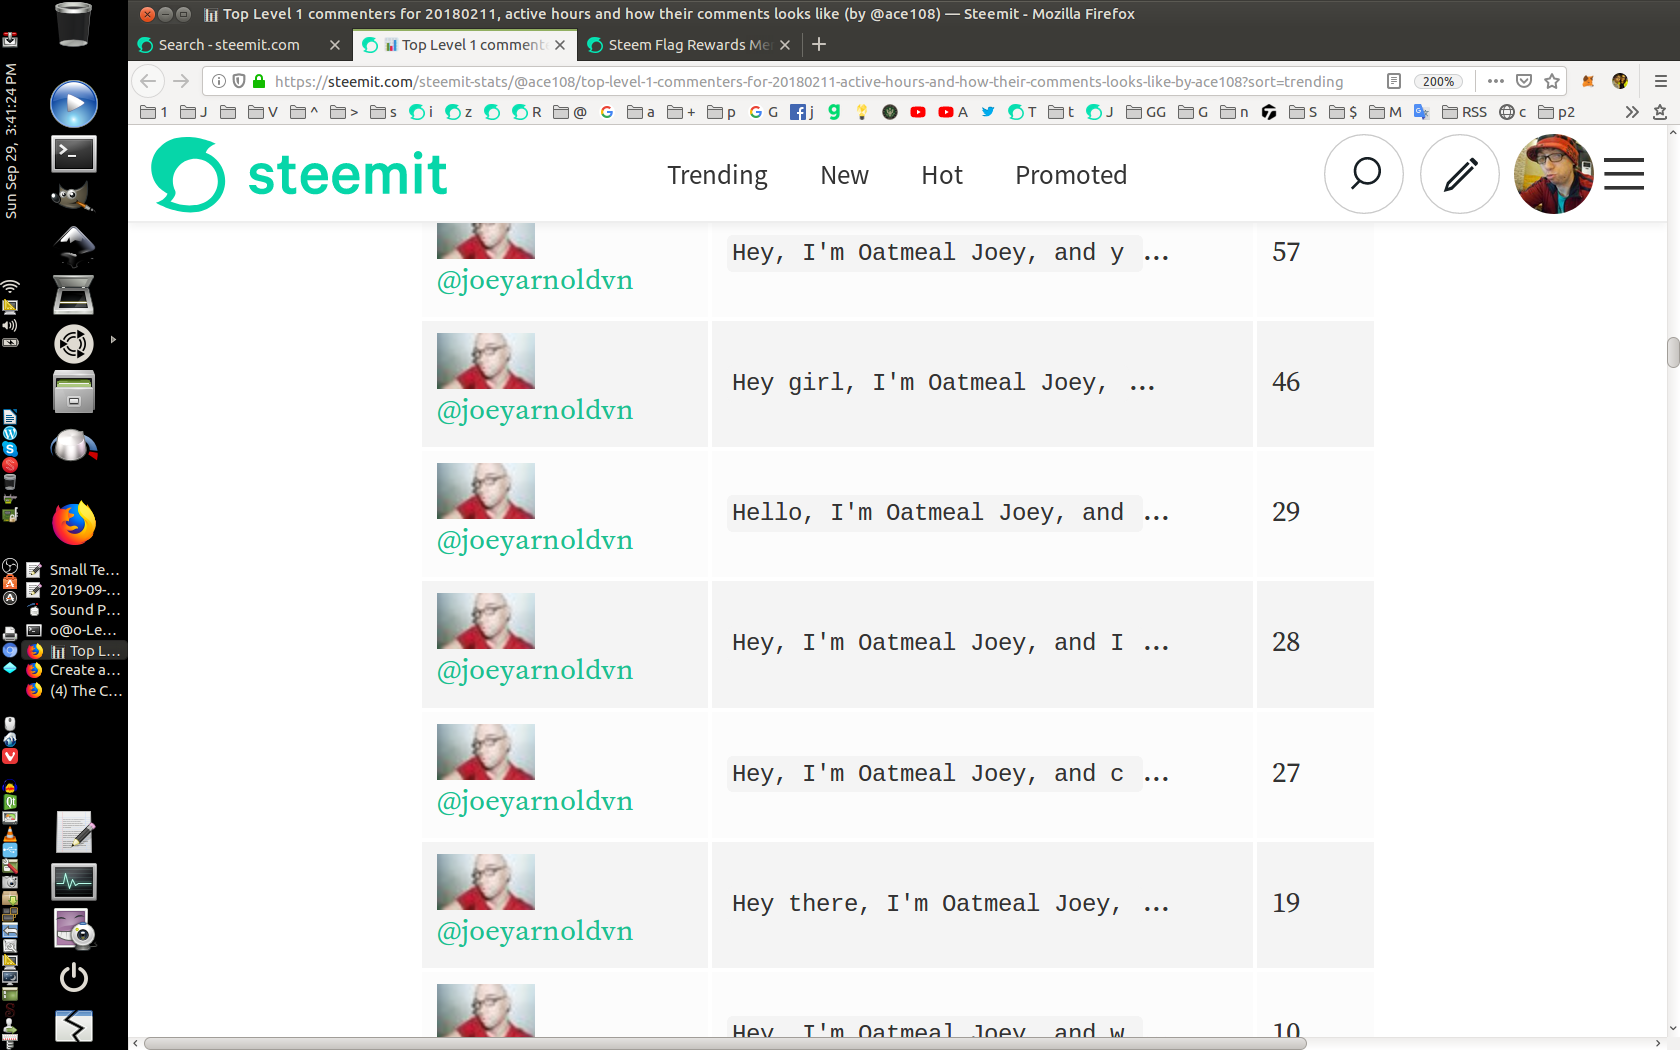1680x1050 pixels.
Task: Click the pencil compose post icon
Action: [1460, 174]
